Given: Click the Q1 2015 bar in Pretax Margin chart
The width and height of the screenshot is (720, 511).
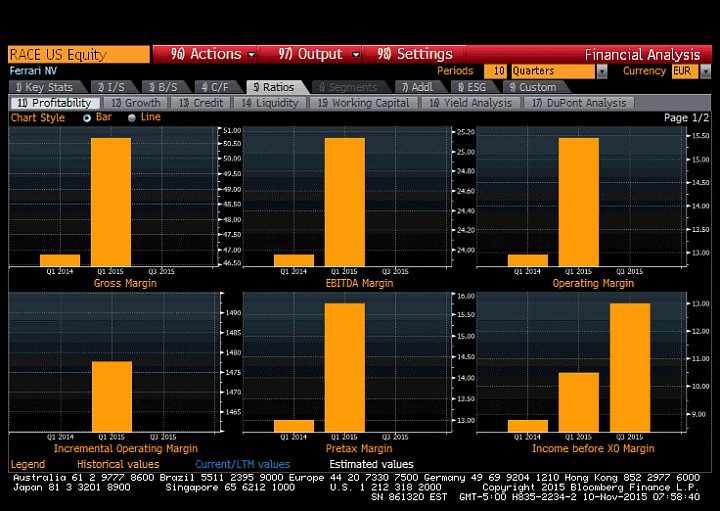Looking at the screenshot, I should tap(345, 367).
